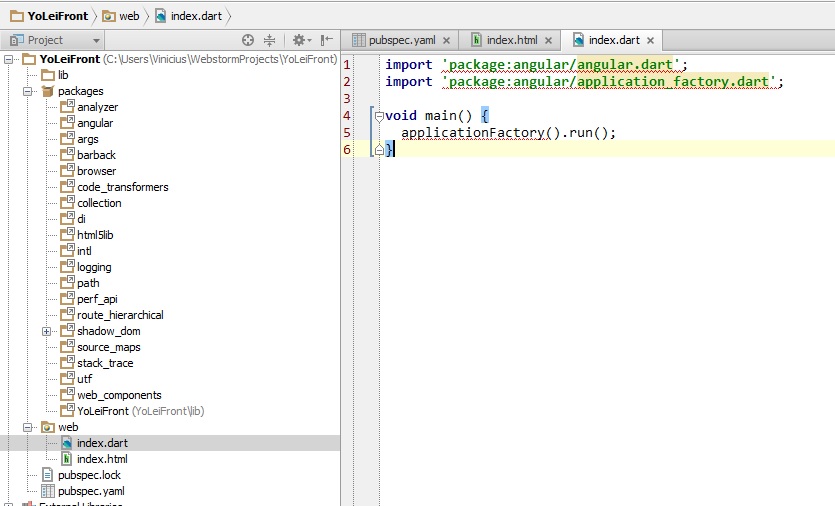Open the Project panel gear settings
835x506 pixels.
click(x=298, y=40)
